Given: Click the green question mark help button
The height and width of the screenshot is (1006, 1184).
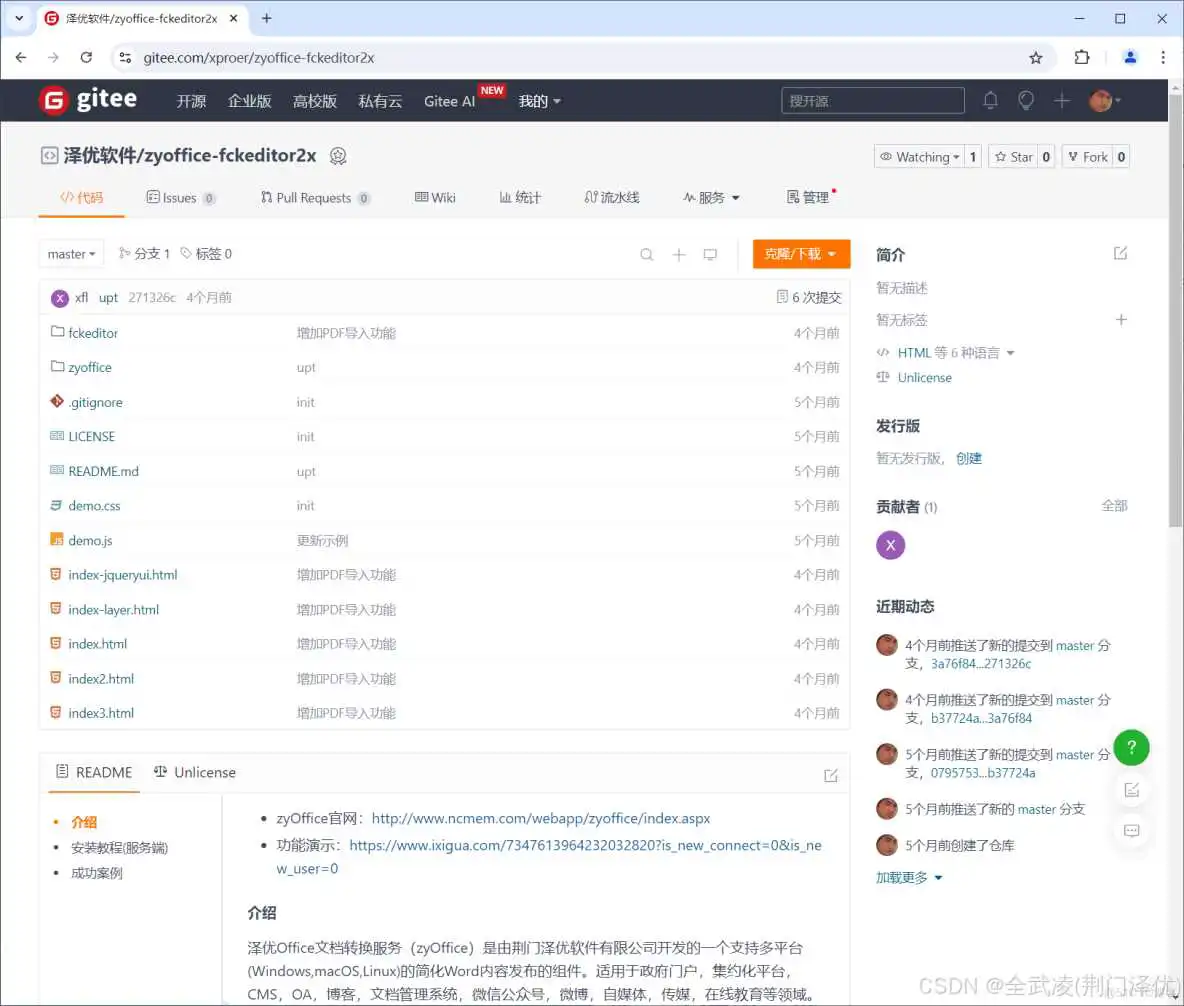Looking at the screenshot, I should tap(1131, 747).
